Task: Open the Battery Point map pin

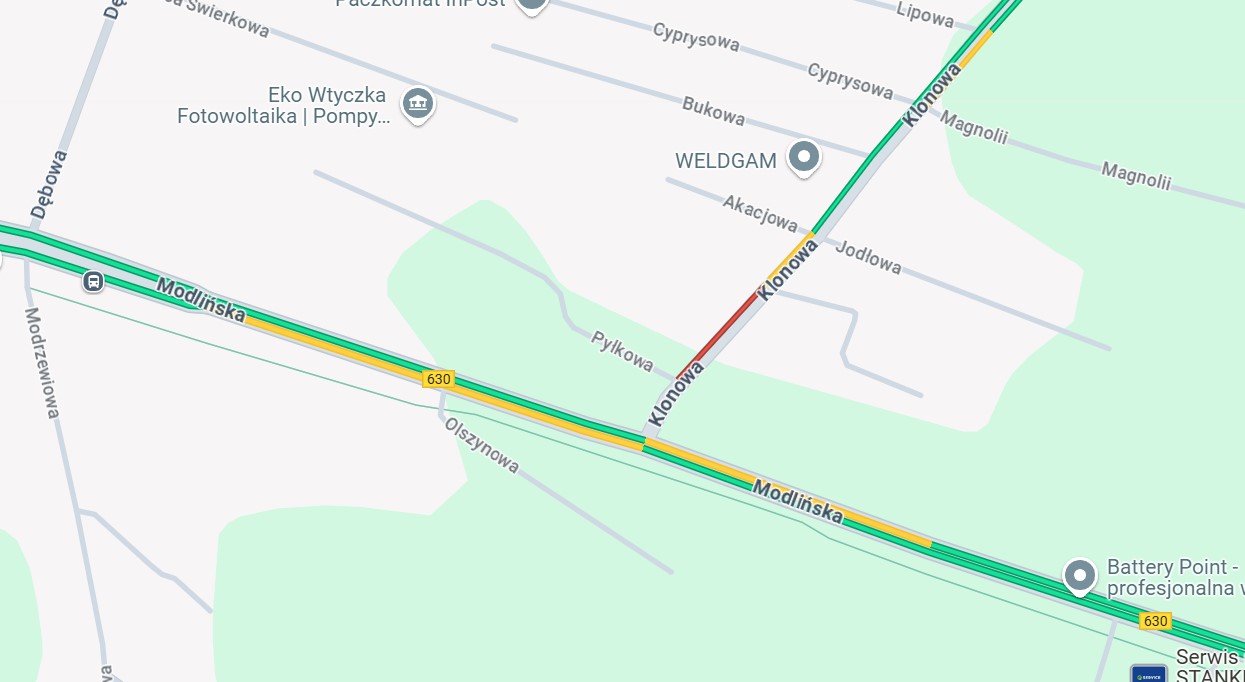Action: [1079, 577]
